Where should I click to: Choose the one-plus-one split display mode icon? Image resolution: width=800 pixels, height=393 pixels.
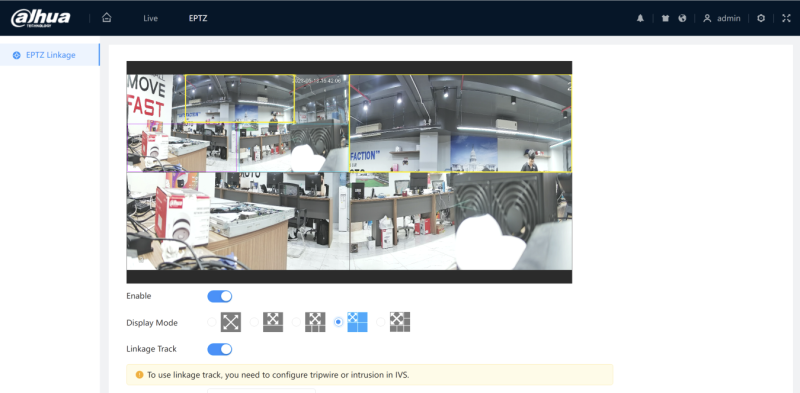(x=273, y=322)
